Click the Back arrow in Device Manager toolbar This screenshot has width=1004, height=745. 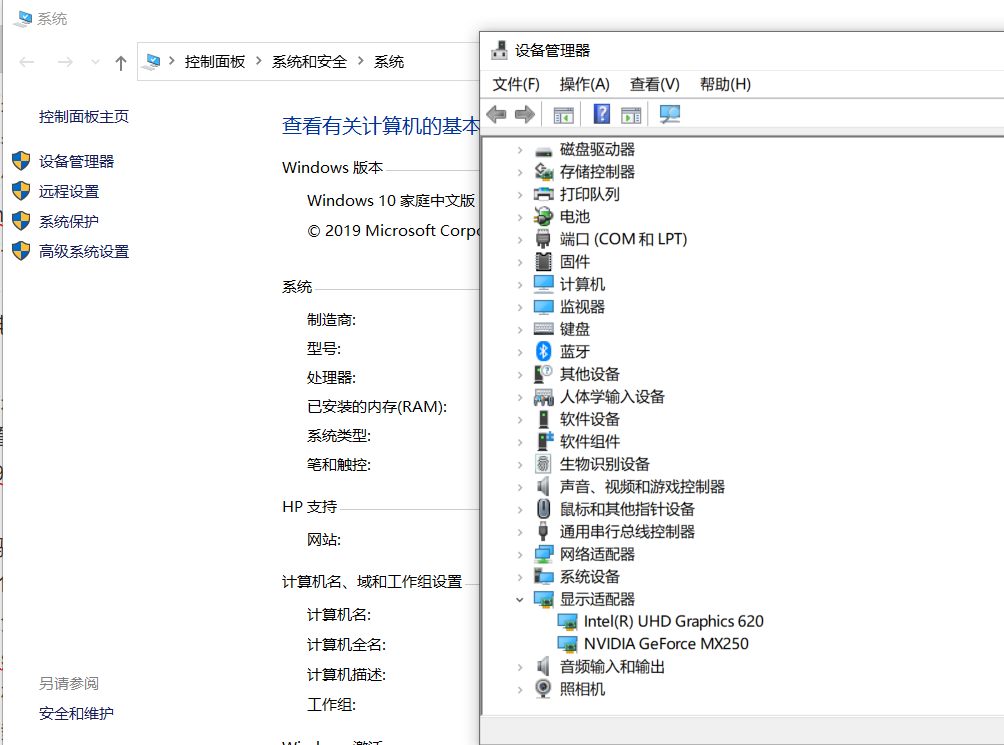[496, 115]
